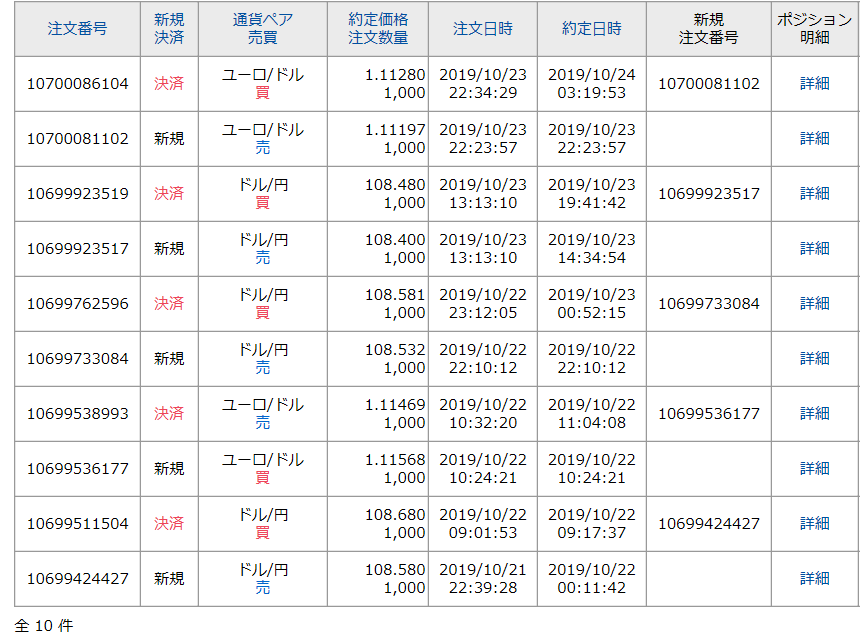The image size is (860, 643).
Task: Select order number 10699733084 in first column
Action: 77,358
